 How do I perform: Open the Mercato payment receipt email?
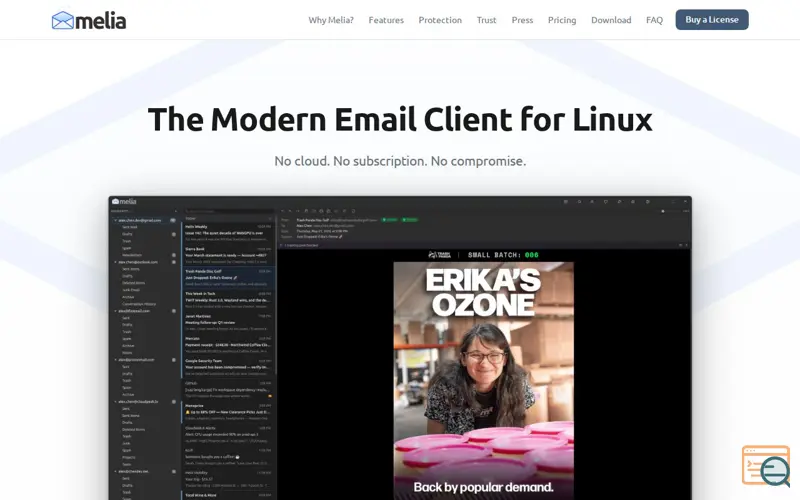click(x=228, y=345)
